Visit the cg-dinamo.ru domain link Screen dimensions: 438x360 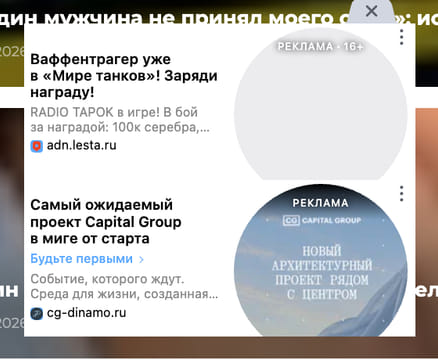(87, 313)
